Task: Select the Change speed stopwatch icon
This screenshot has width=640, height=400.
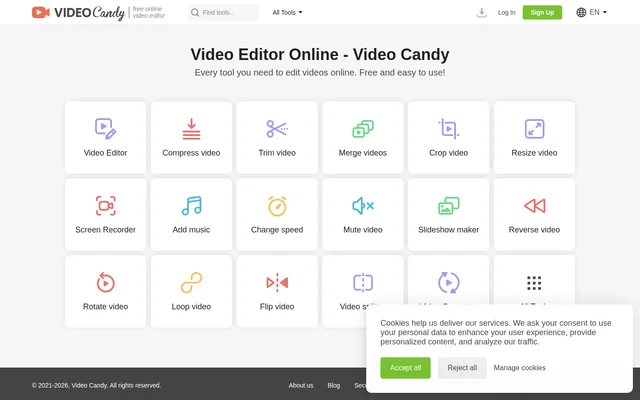Action: tap(277, 206)
